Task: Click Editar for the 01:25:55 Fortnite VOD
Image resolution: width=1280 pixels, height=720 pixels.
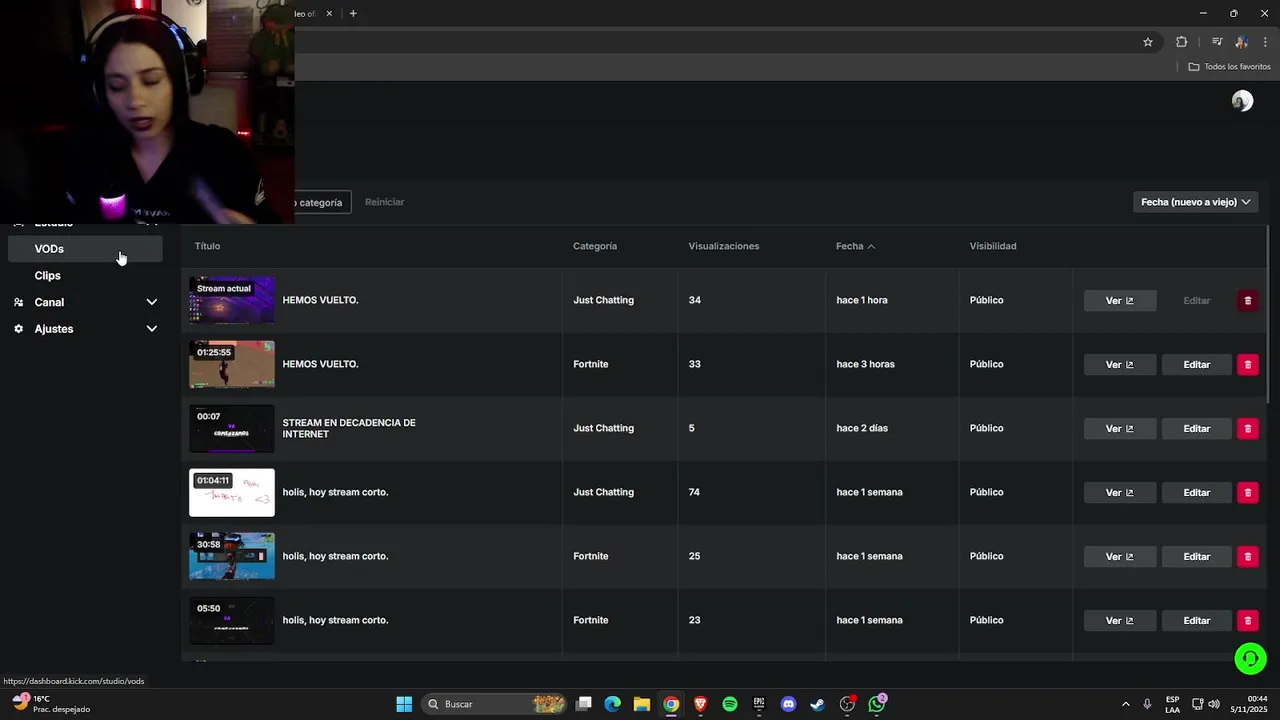Action: pyautogui.click(x=1197, y=365)
